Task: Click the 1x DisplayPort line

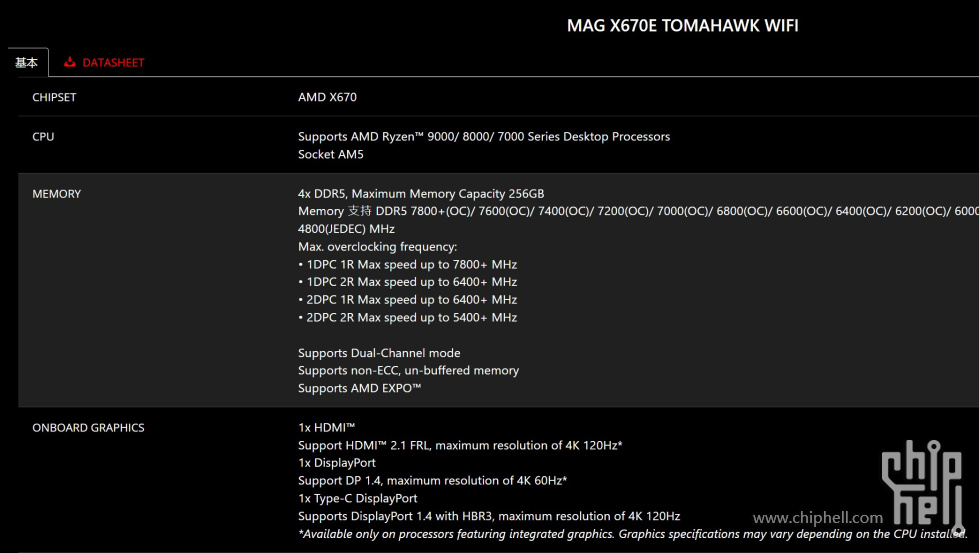Action: coord(337,463)
